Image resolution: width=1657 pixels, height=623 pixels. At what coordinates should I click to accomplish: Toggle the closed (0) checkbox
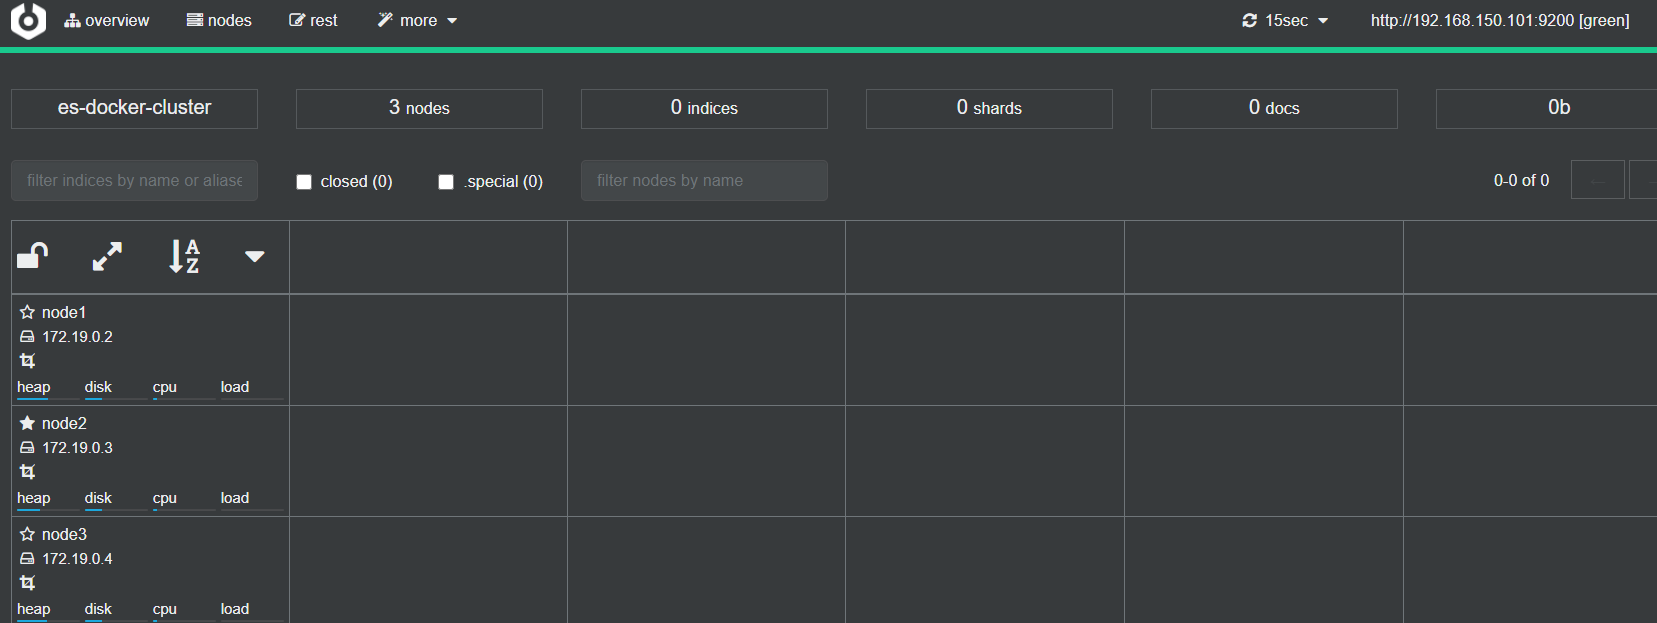click(x=304, y=182)
